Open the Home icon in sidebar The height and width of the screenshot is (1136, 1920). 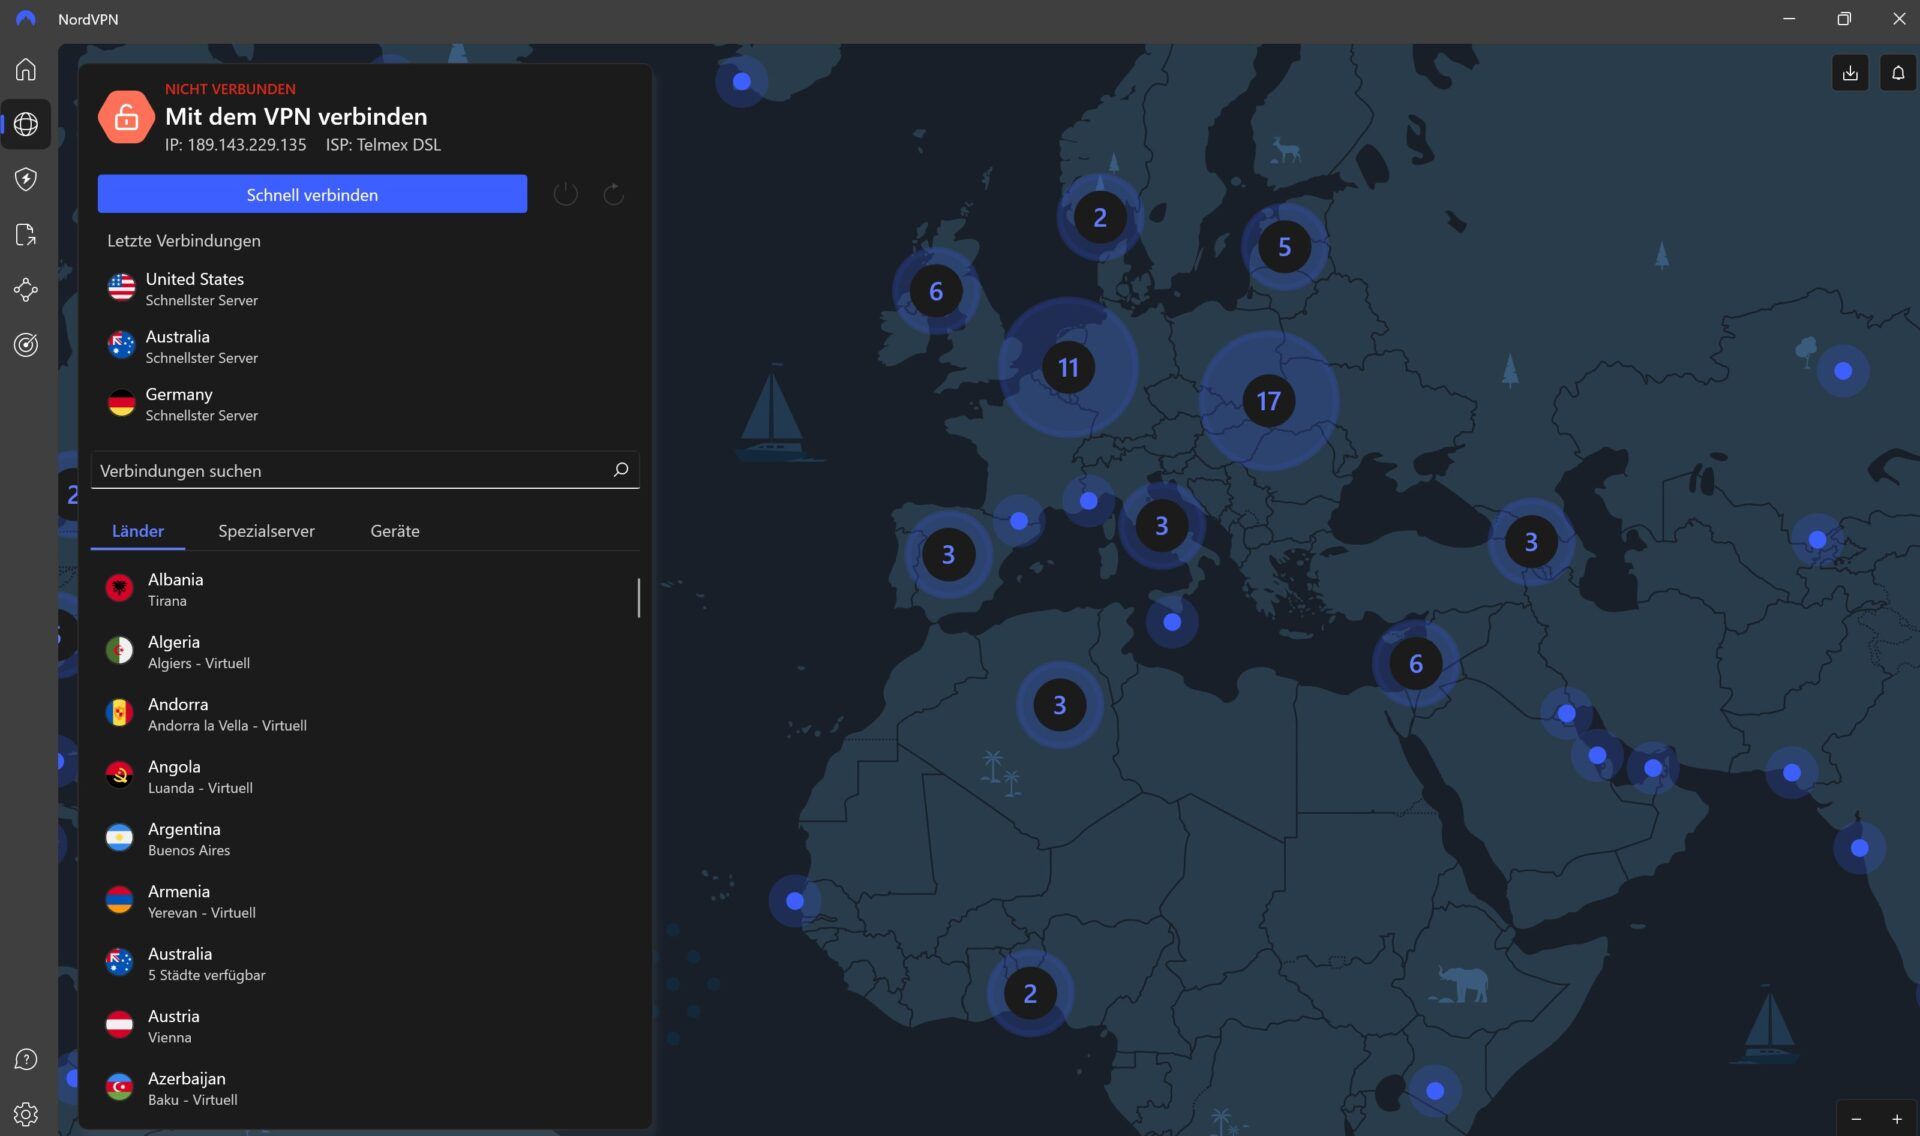(26, 69)
